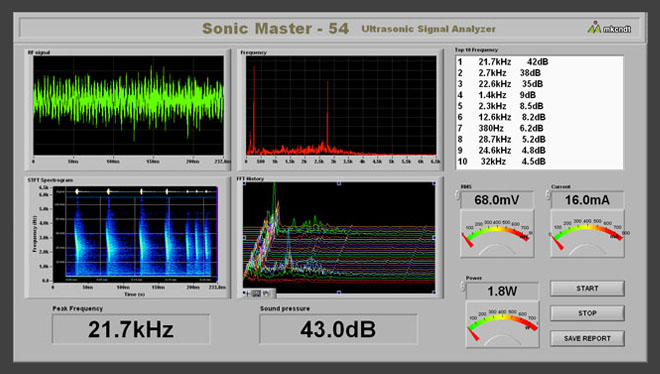Click the Peak Frequency 21.7kHz display

(x=131, y=329)
